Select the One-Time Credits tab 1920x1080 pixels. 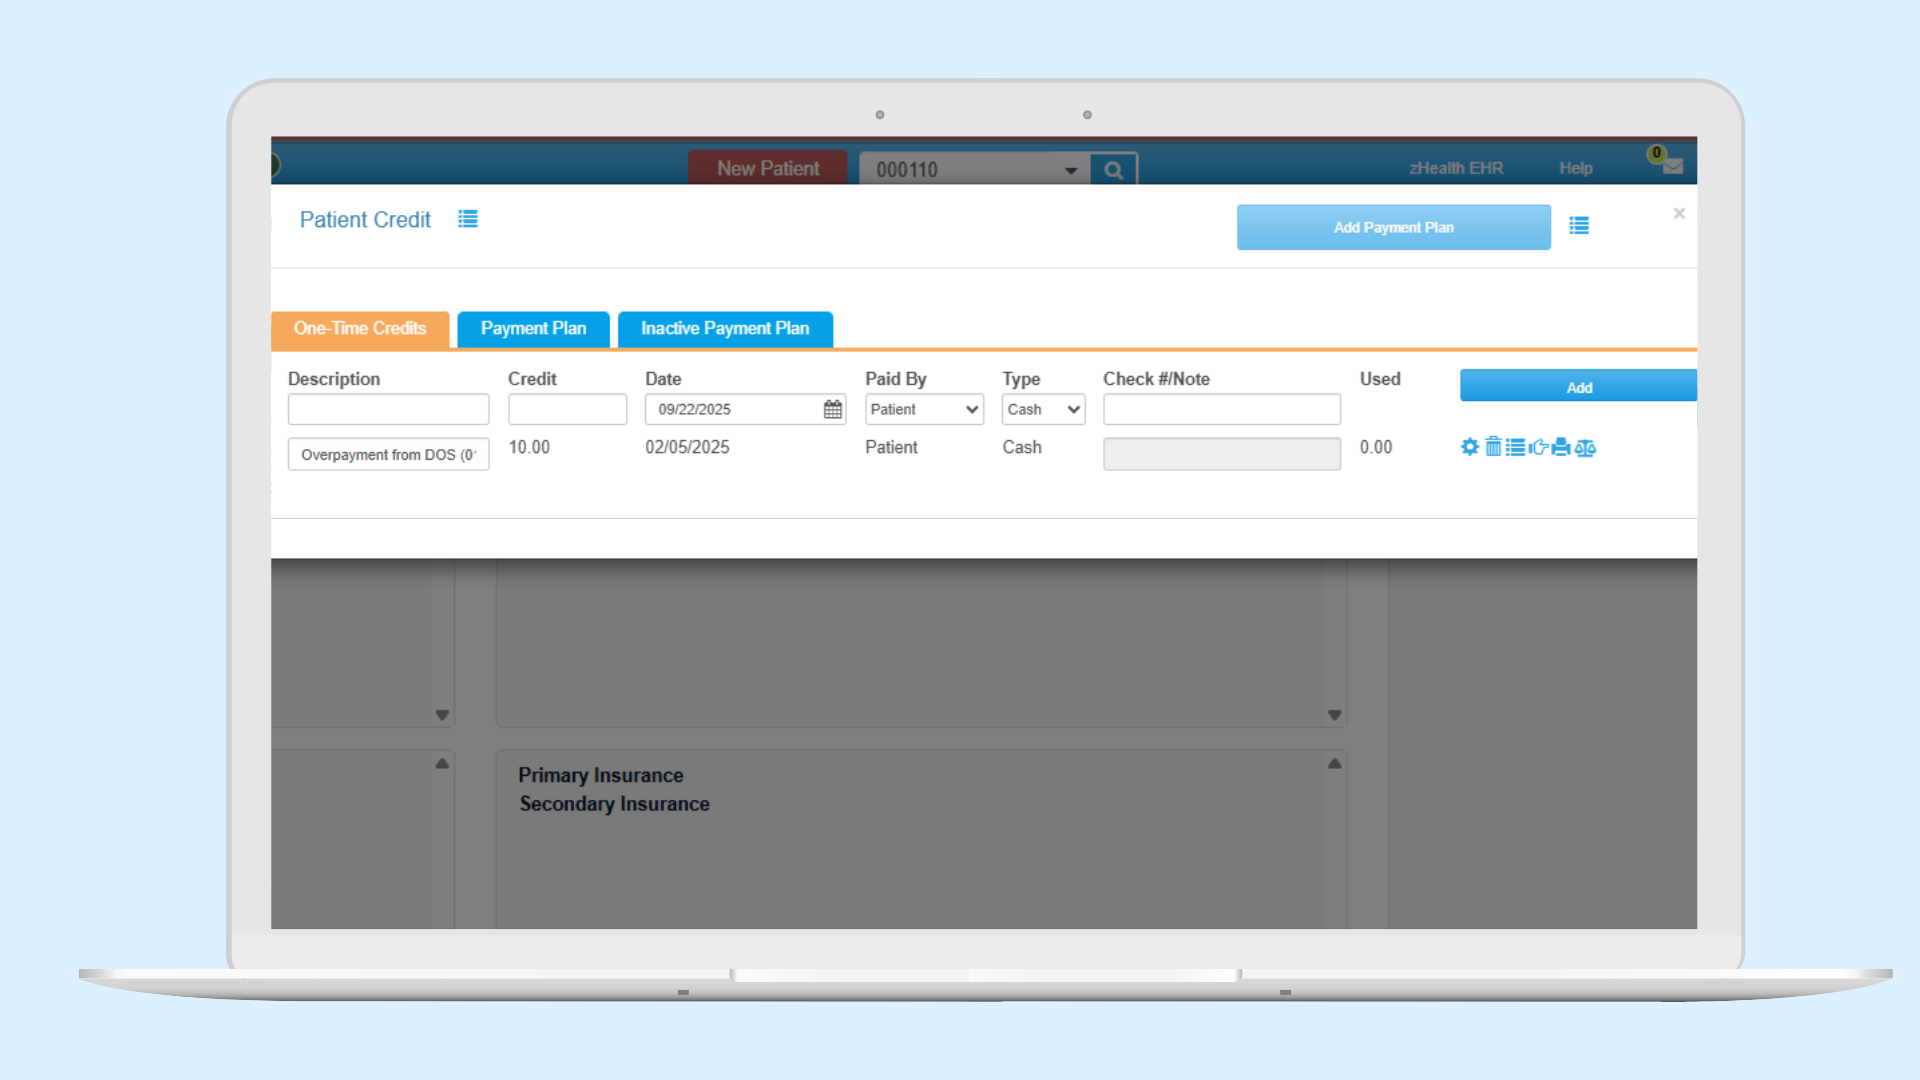point(360,328)
